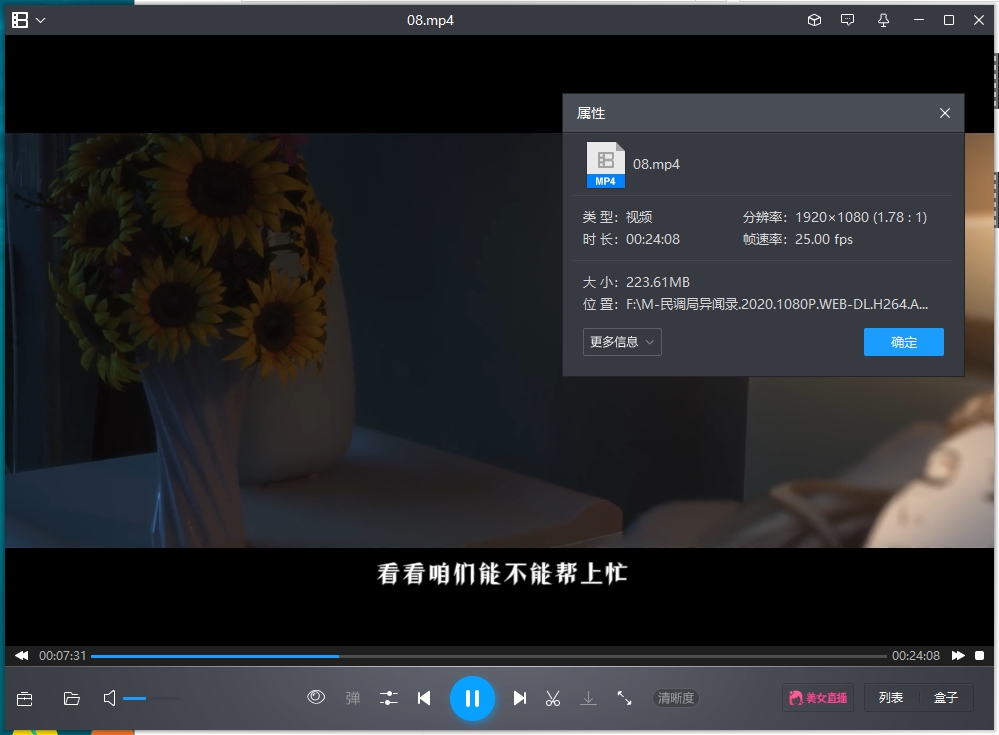Pin the player window on top
The height and width of the screenshot is (735, 999).
pyautogui.click(x=883, y=20)
